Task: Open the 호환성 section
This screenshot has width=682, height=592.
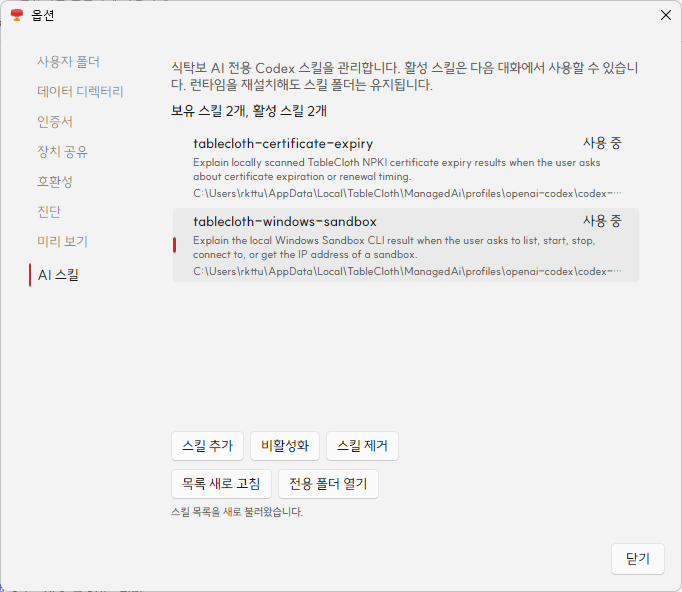Action: tap(55, 182)
